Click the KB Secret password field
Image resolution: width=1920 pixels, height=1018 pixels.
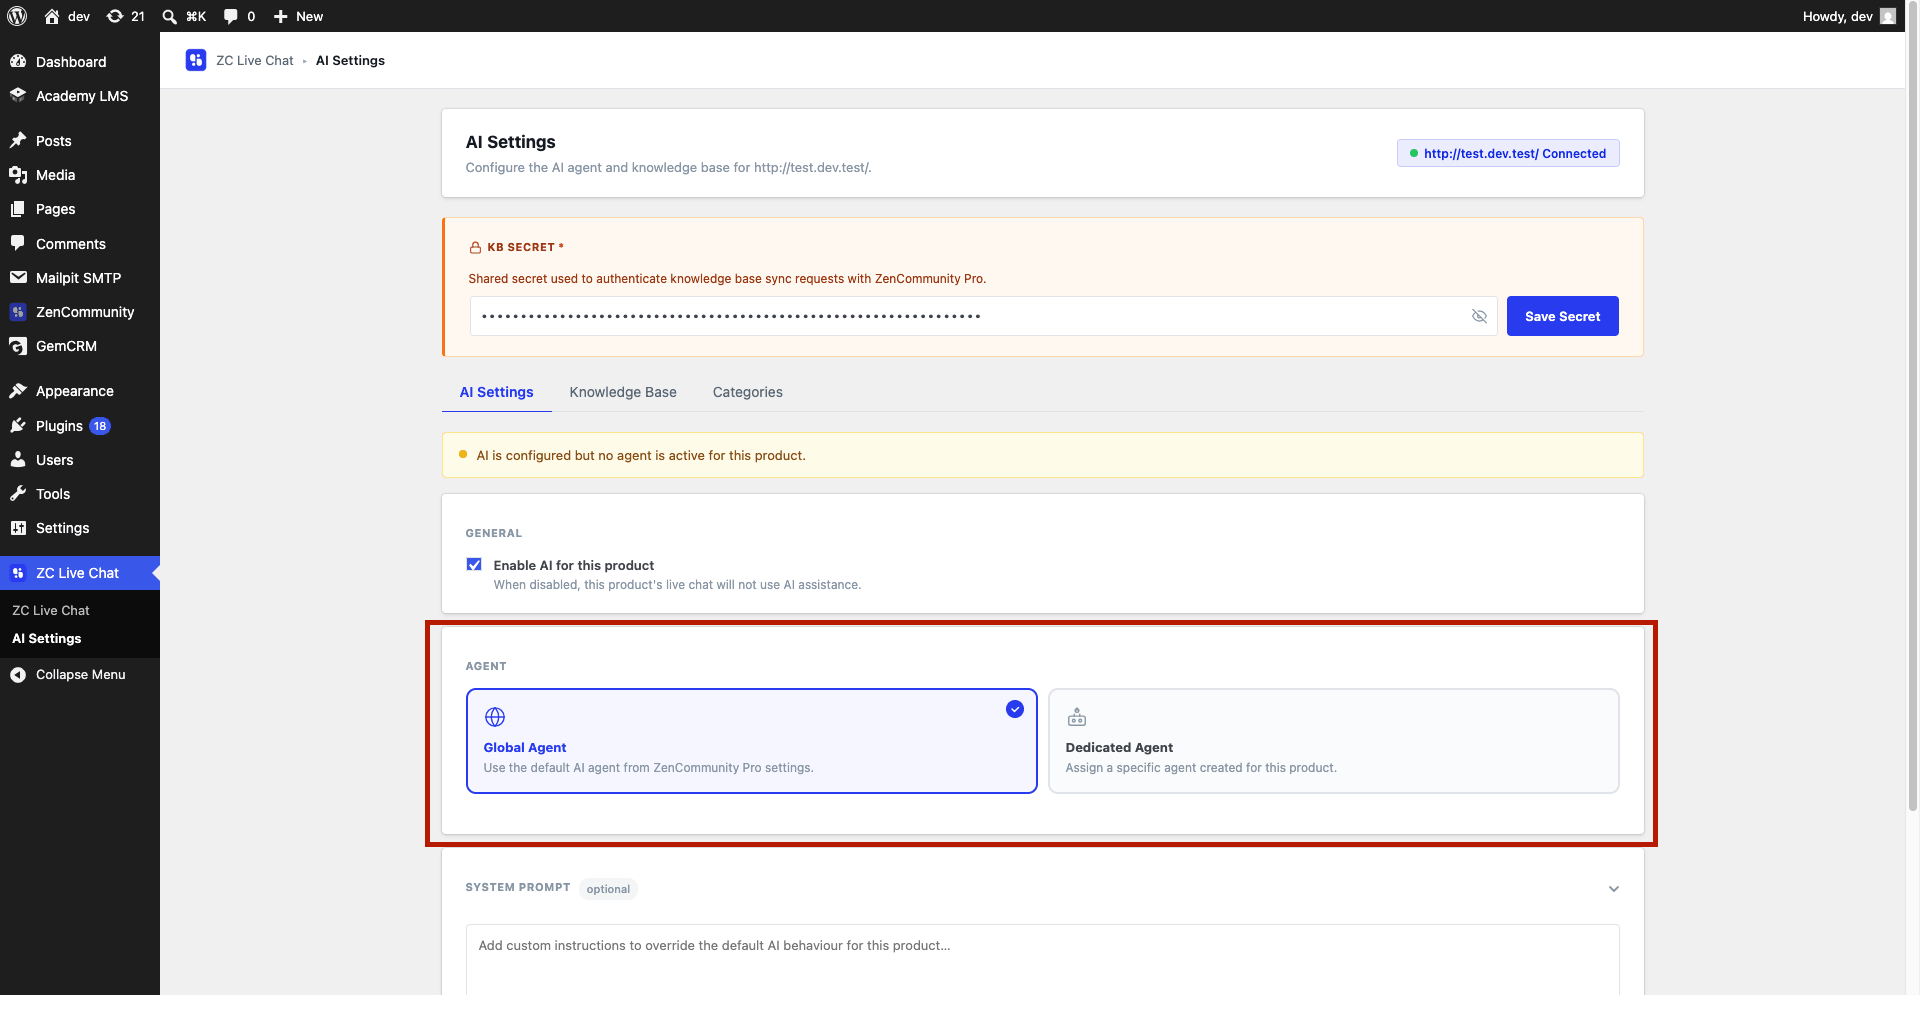point(983,316)
